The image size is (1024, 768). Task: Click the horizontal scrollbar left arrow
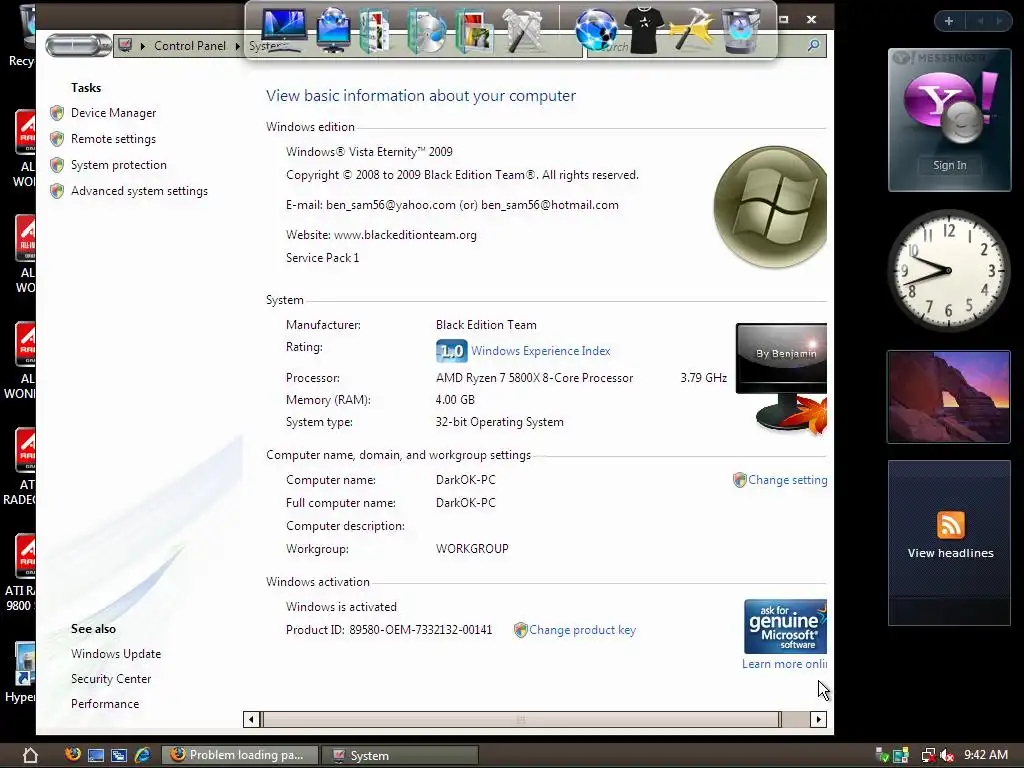point(251,720)
